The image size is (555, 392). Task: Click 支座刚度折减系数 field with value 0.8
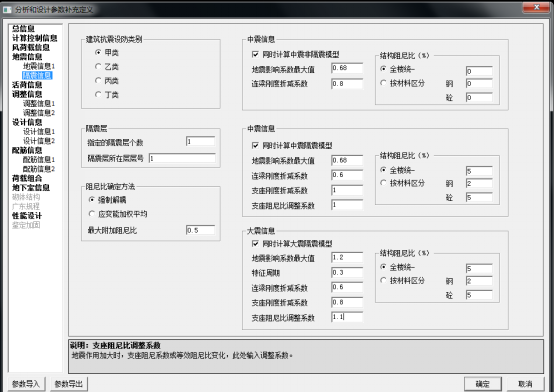click(347, 302)
